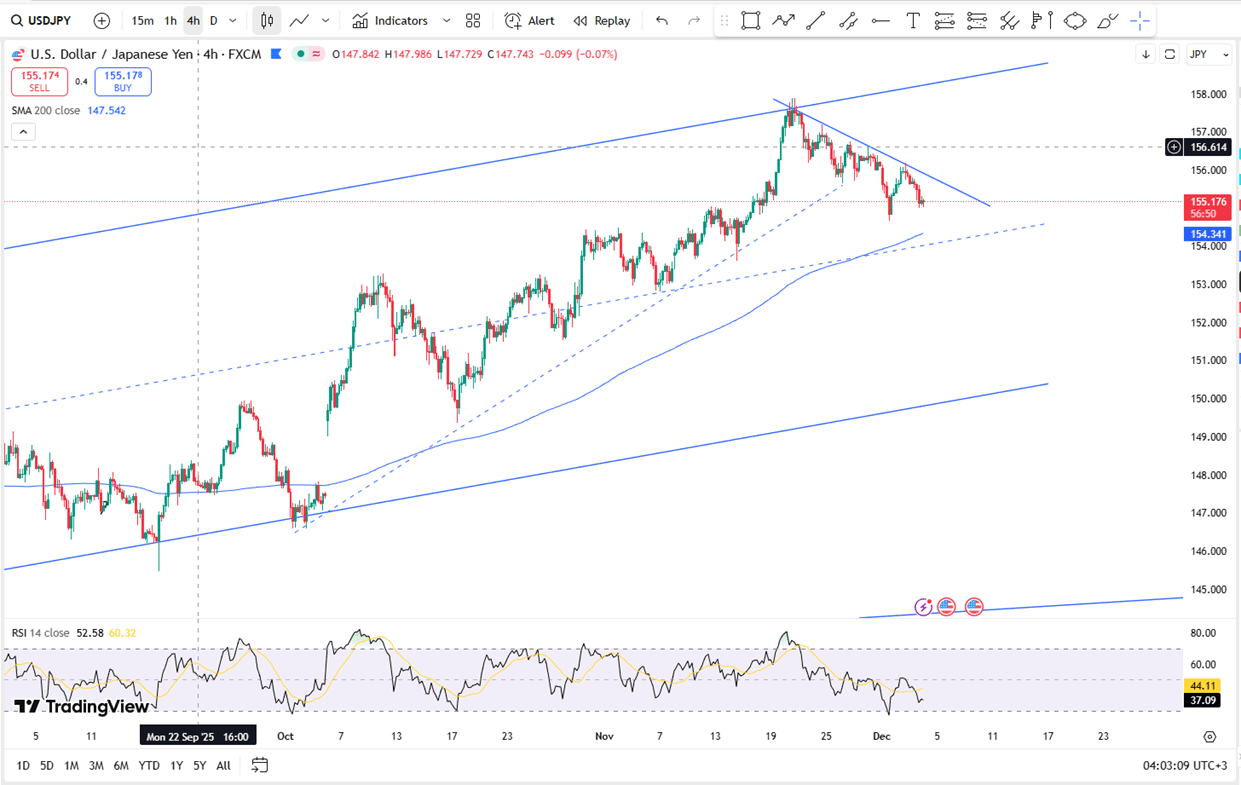The height and width of the screenshot is (785, 1241).
Task: Open the layout setup grid icon
Action: [x=473, y=21]
